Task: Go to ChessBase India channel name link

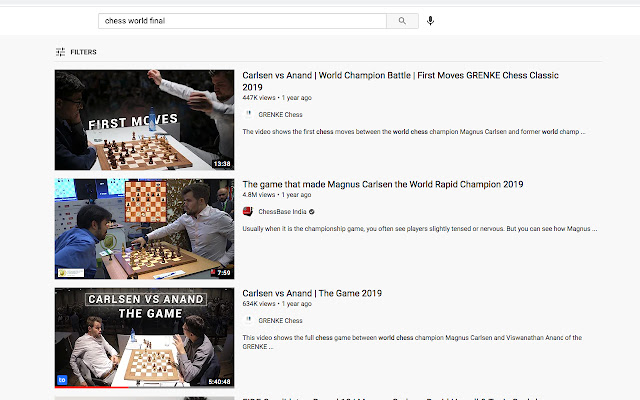Action: [283, 212]
